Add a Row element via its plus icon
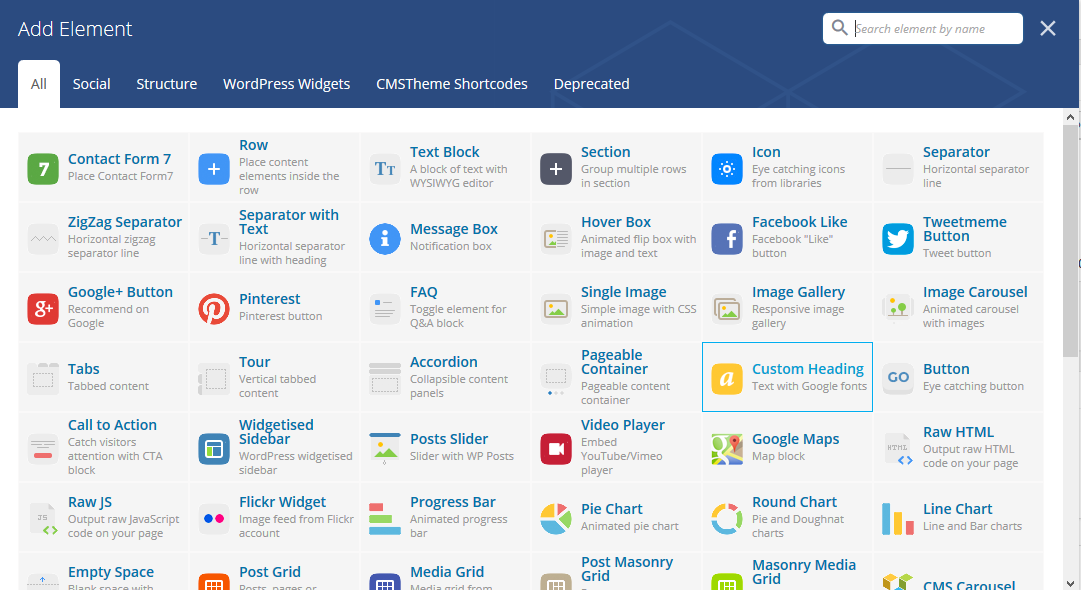The width and height of the screenshot is (1081, 590). click(x=214, y=169)
